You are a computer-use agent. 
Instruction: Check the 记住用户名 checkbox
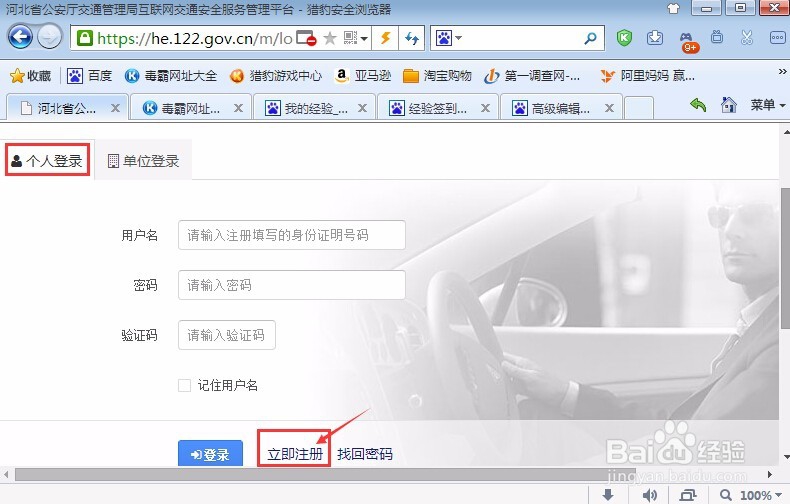(184, 386)
